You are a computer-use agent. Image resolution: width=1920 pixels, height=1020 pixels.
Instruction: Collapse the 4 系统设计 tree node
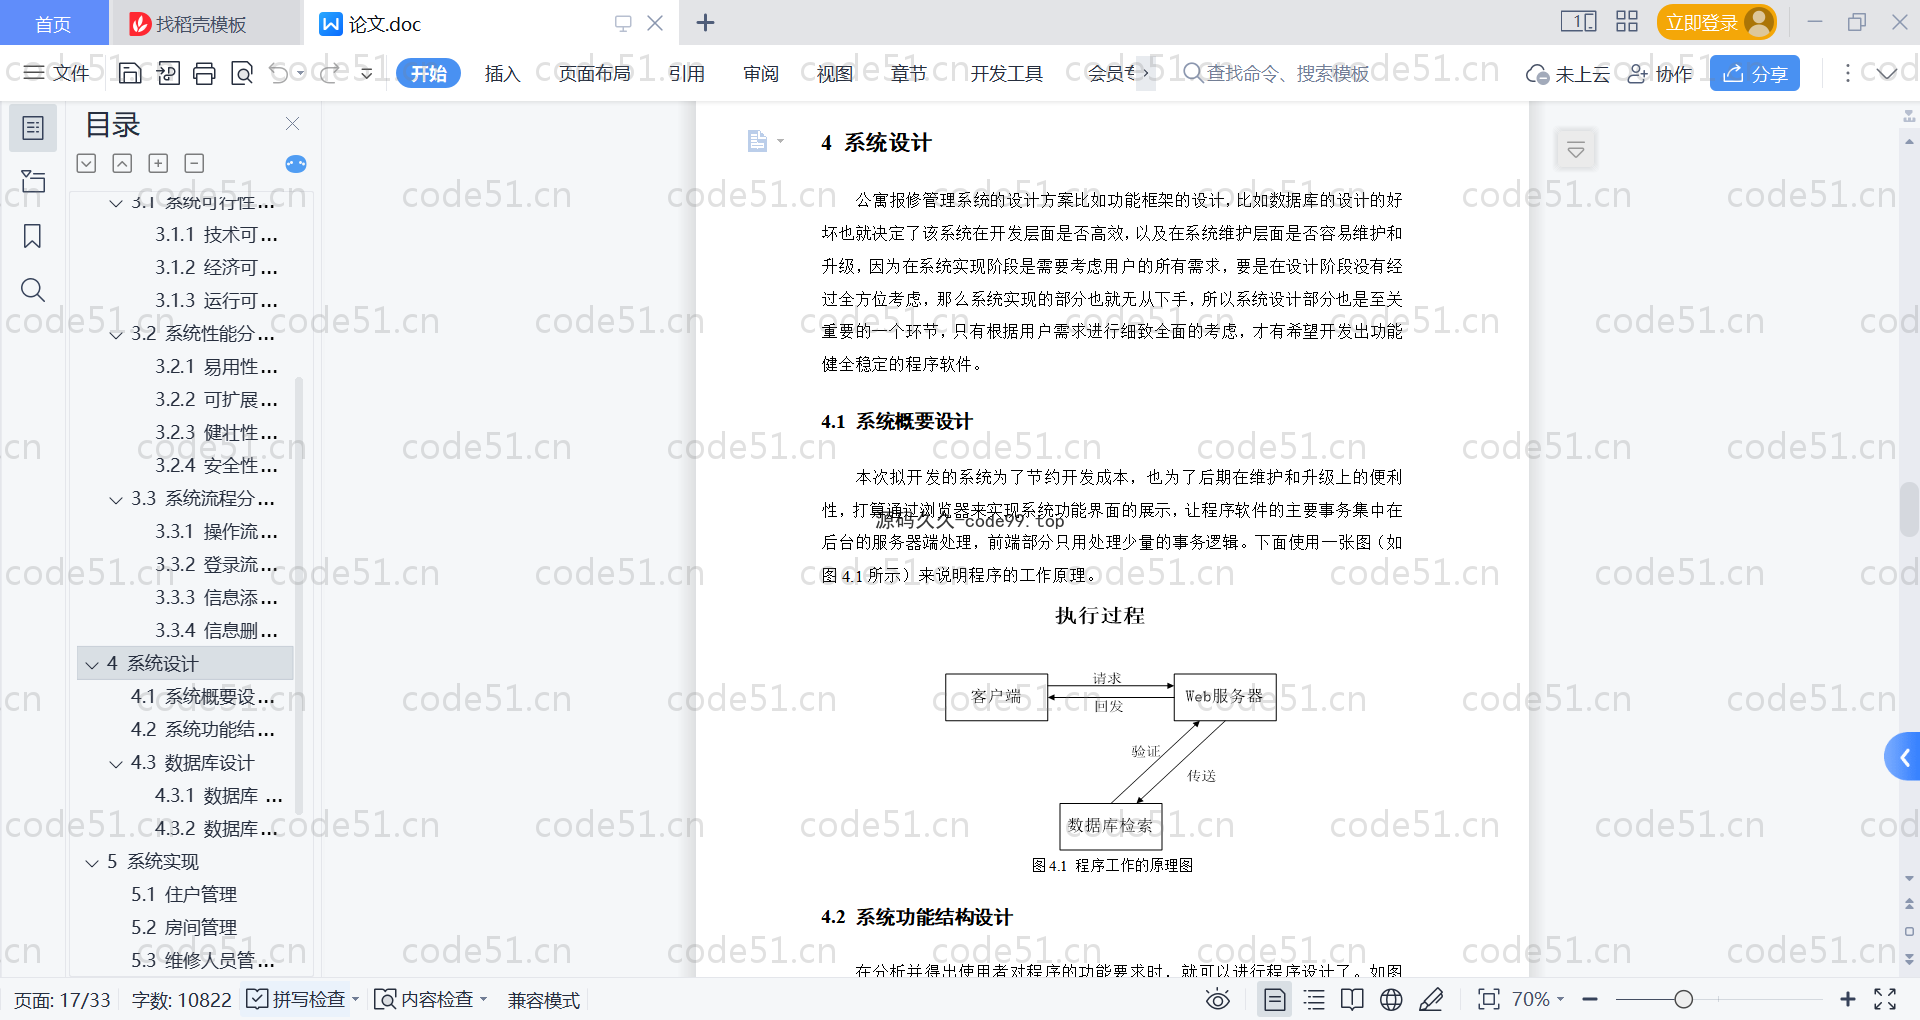pos(92,664)
